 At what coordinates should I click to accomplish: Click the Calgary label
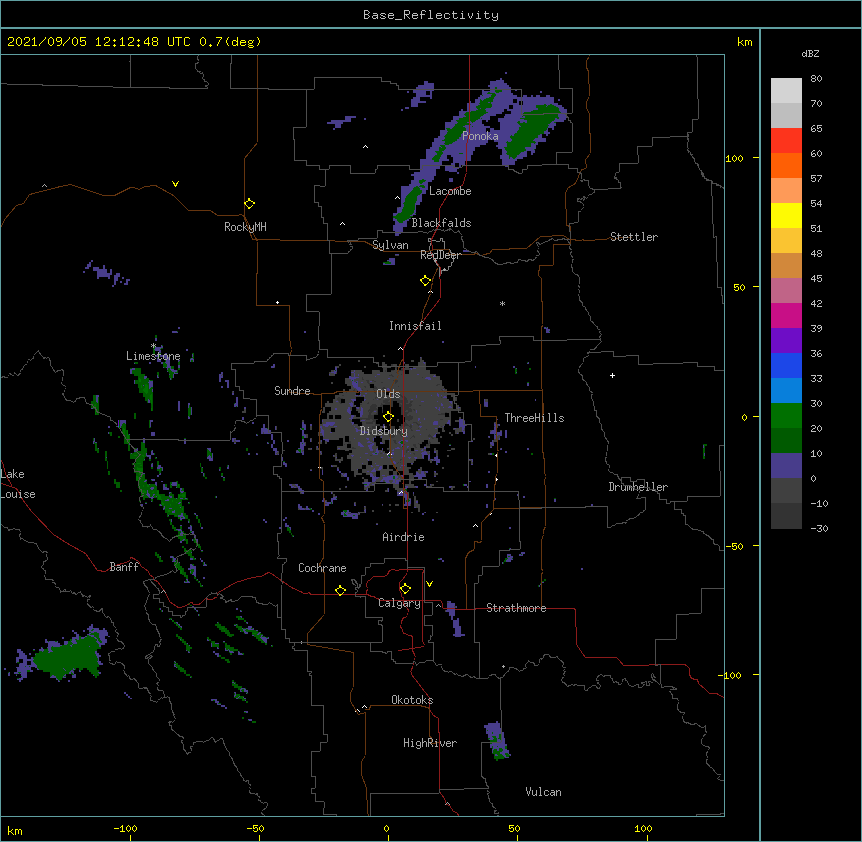point(400,603)
